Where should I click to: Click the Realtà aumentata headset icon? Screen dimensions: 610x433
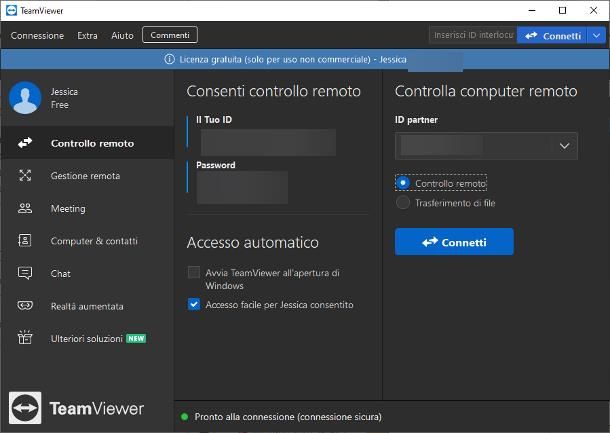tap(25, 305)
